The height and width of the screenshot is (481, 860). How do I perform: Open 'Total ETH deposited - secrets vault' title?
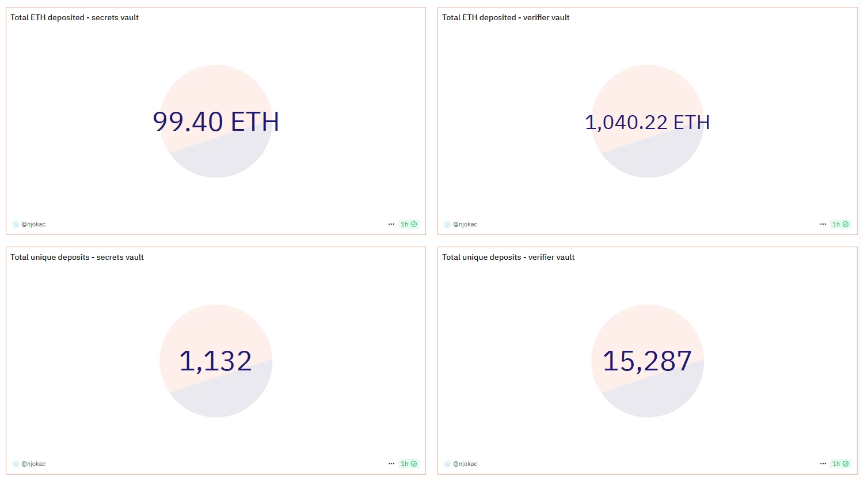75,18
